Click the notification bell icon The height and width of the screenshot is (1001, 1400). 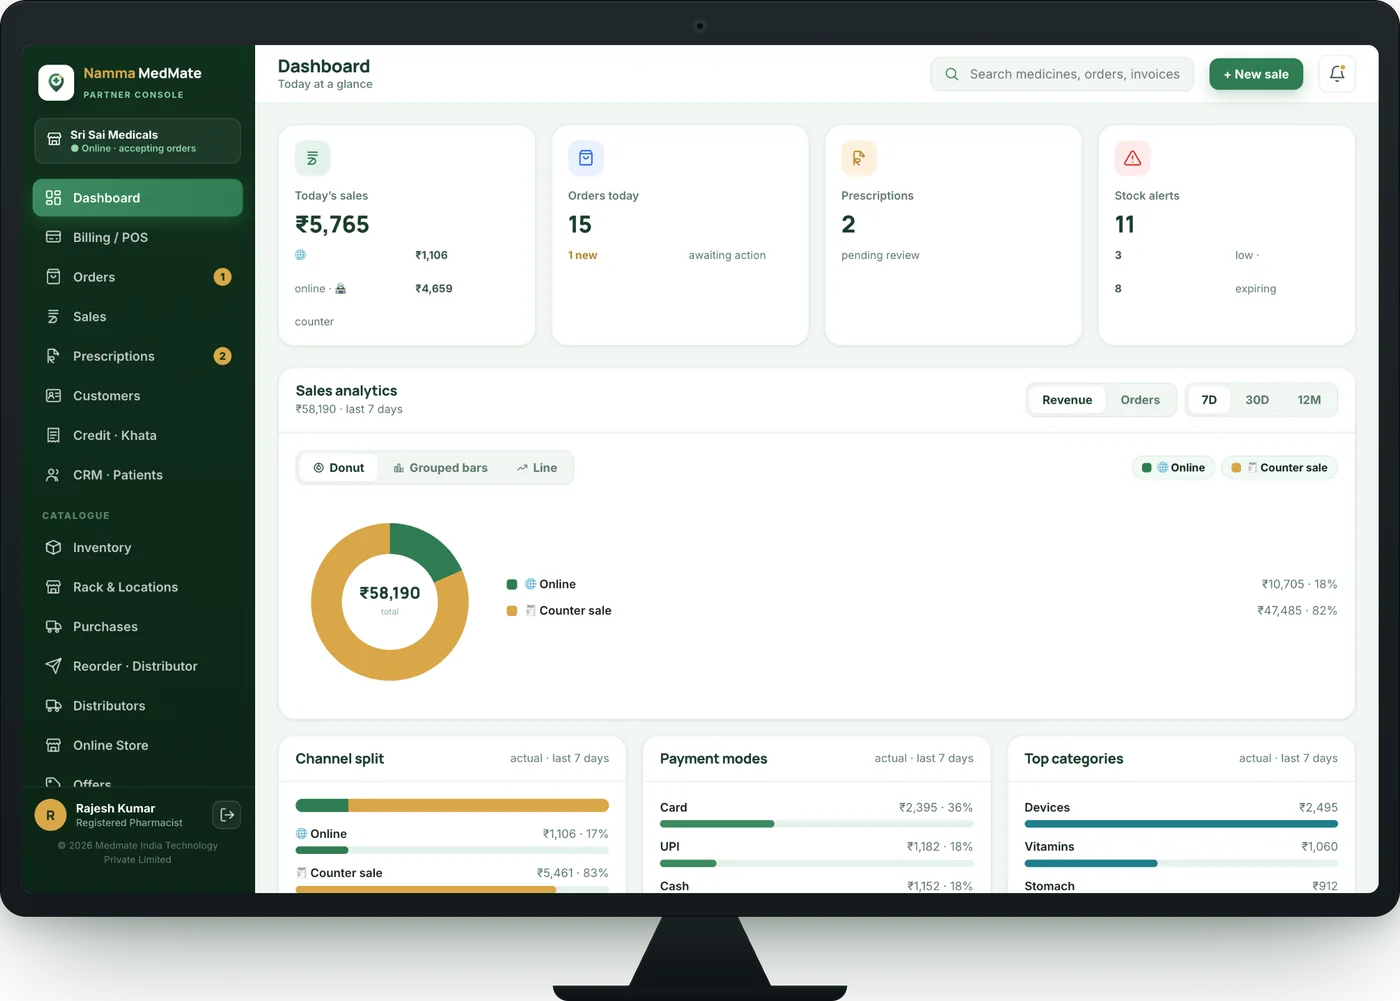[1337, 74]
